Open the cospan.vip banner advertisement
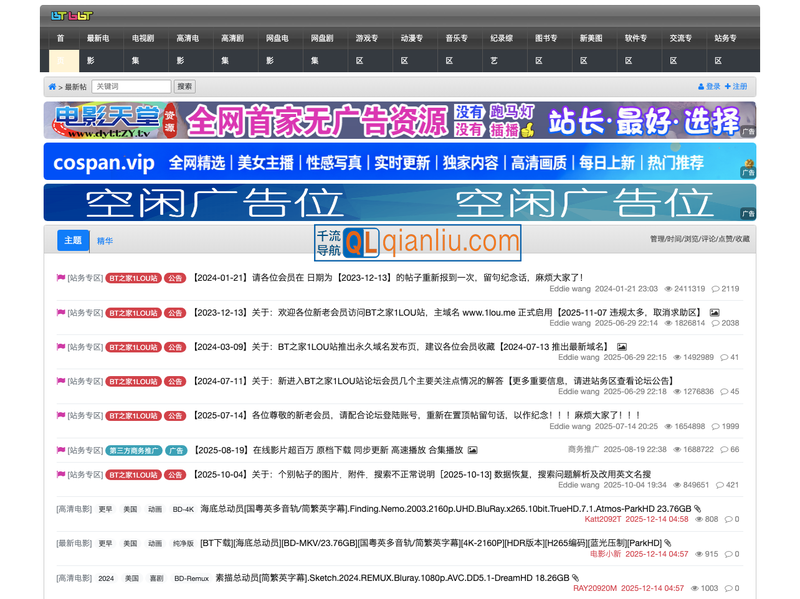The width and height of the screenshot is (800, 599). (399, 162)
